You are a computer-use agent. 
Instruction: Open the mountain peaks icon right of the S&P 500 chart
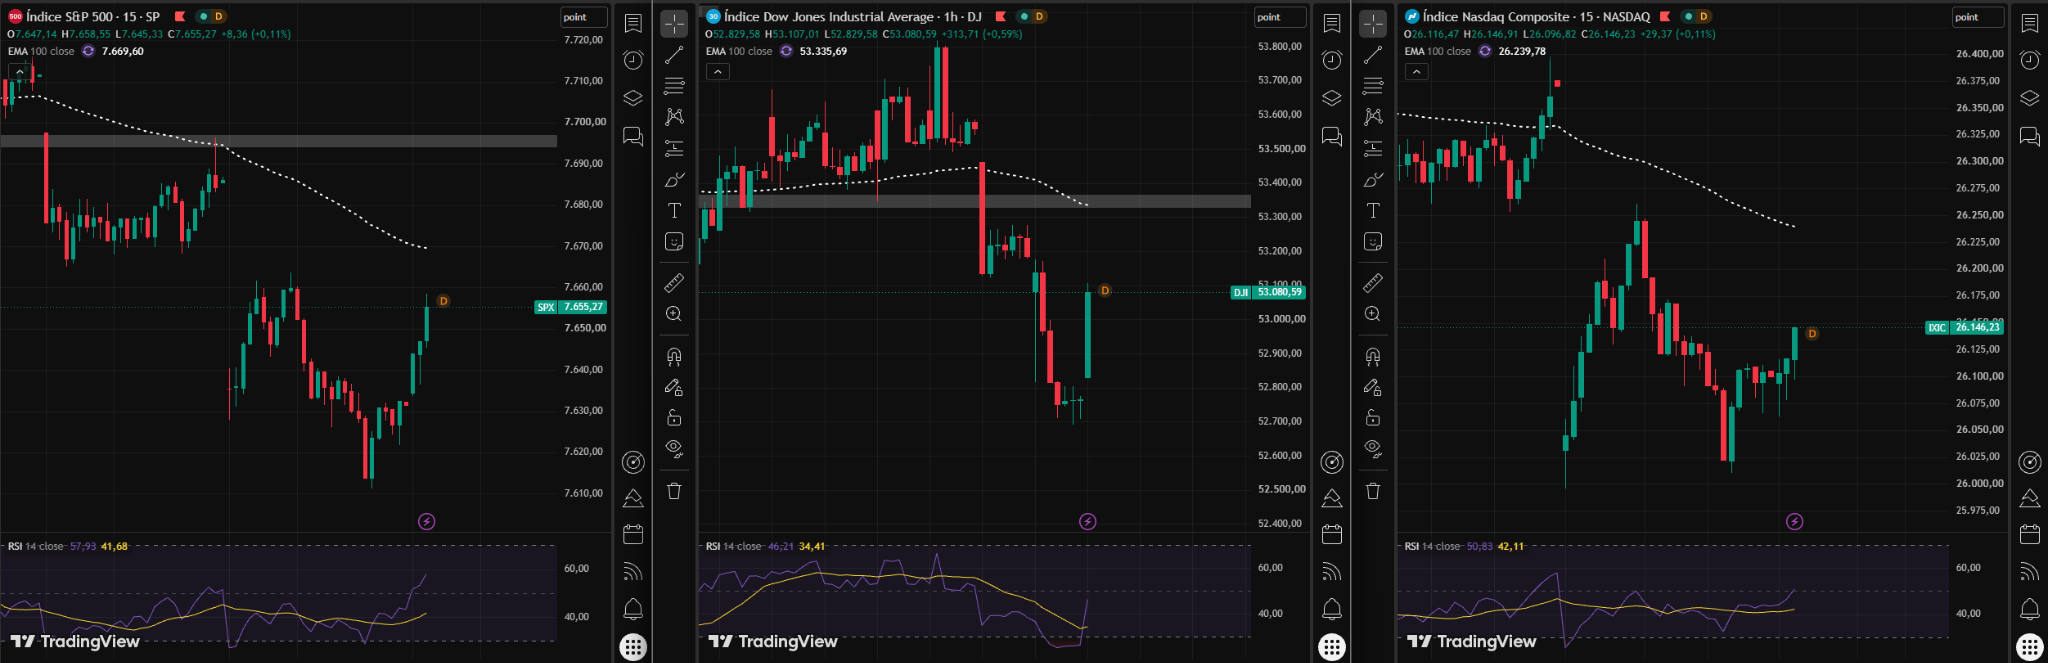pyautogui.click(x=633, y=498)
